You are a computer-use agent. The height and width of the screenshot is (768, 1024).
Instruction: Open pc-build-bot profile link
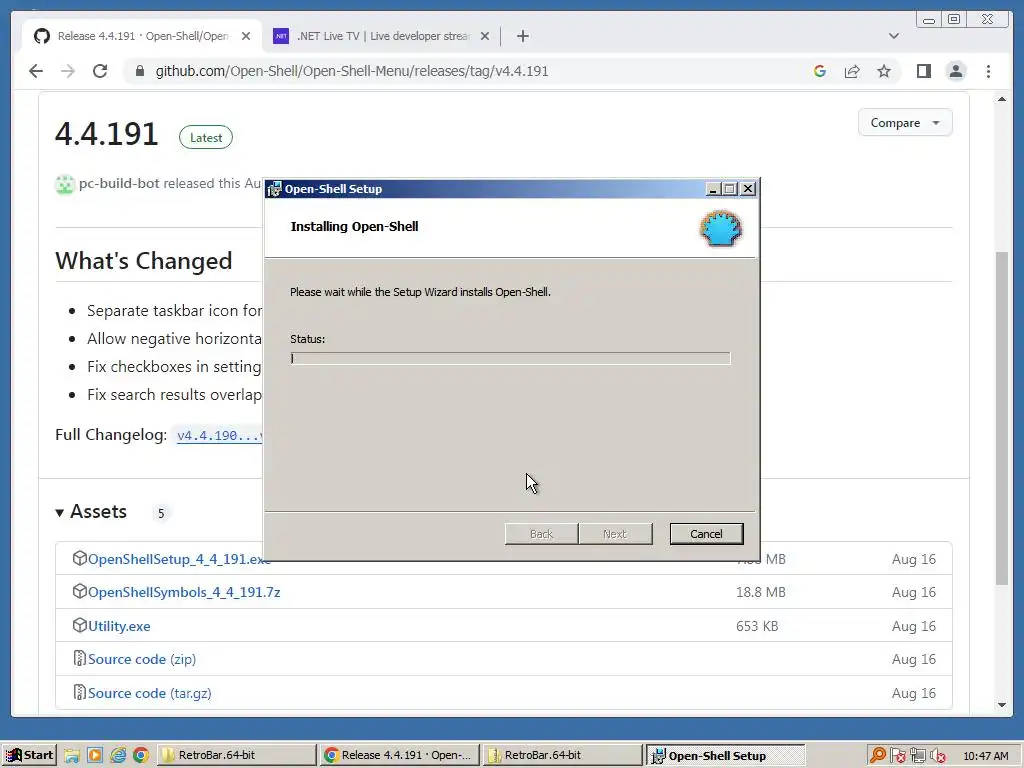(x=119, y=184)
